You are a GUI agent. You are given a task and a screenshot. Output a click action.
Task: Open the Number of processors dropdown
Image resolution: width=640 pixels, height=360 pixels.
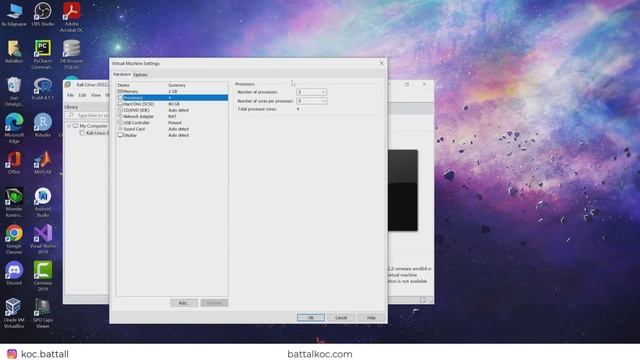pyautogui.click(x=311, y=92)
